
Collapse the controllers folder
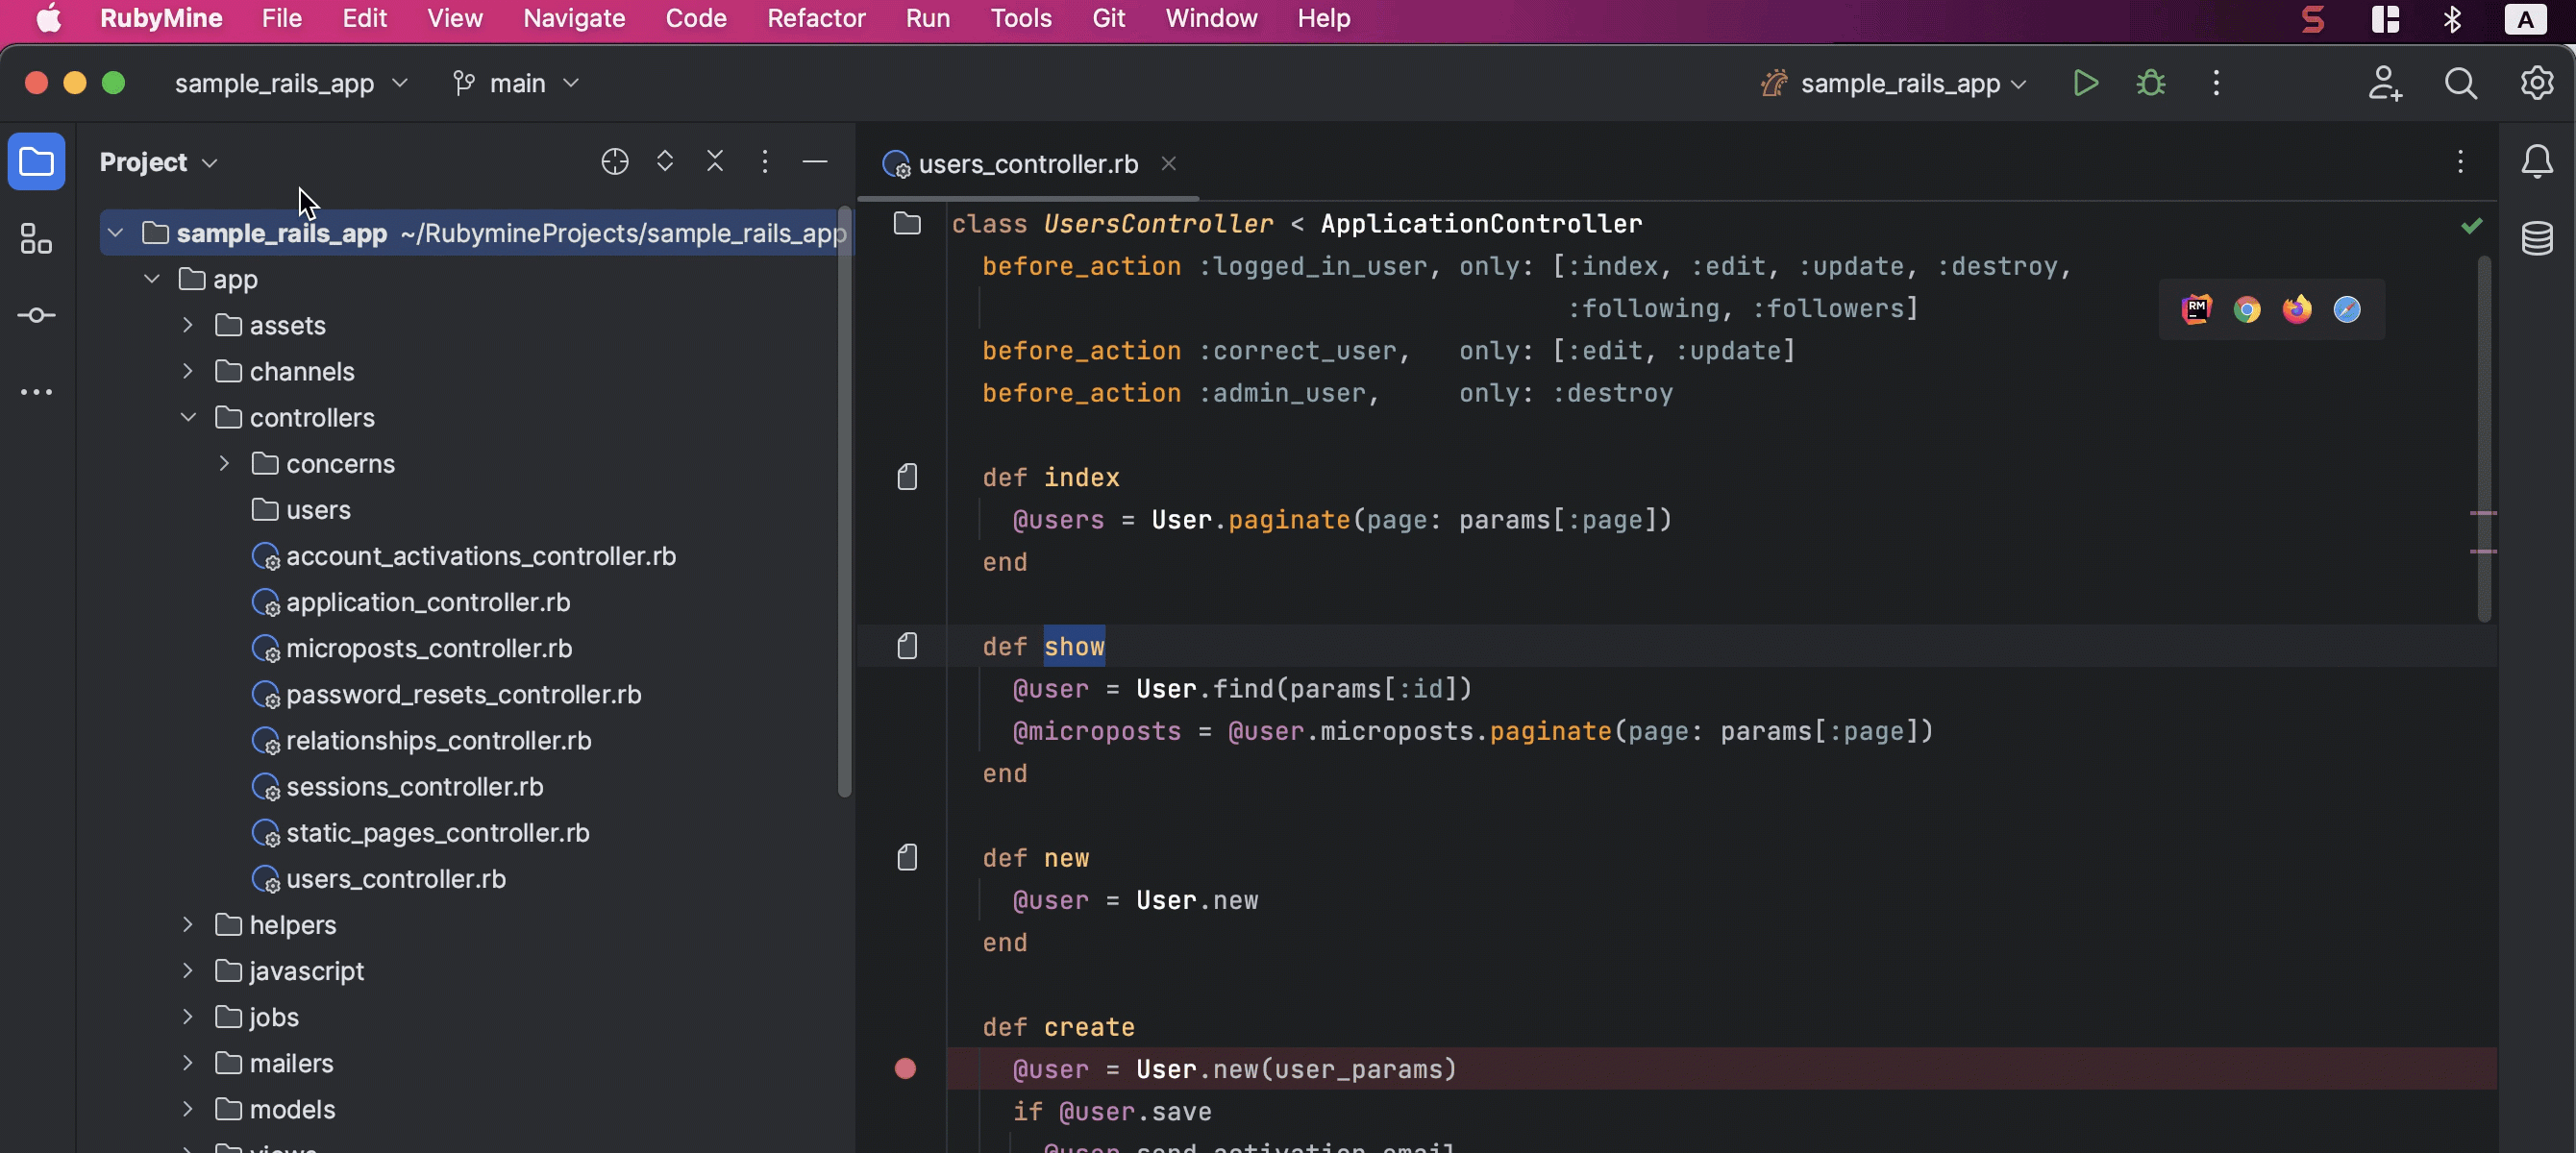(188, 418)
